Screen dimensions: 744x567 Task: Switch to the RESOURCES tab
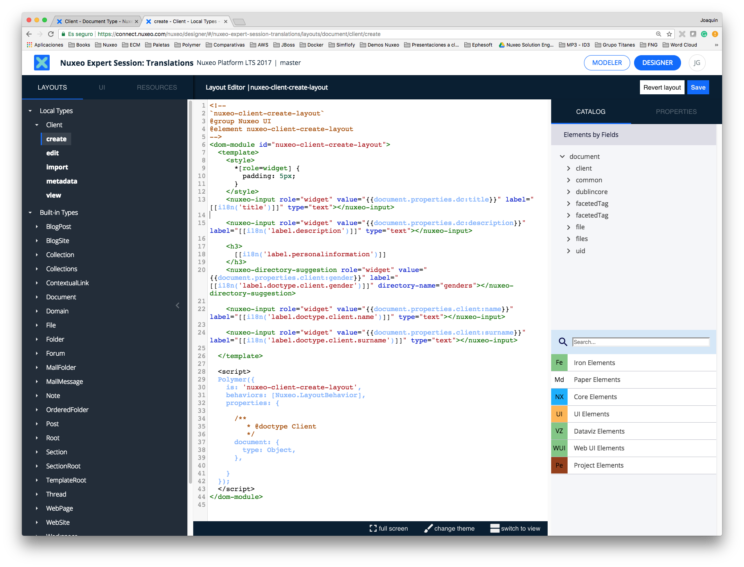pos(157,88)
